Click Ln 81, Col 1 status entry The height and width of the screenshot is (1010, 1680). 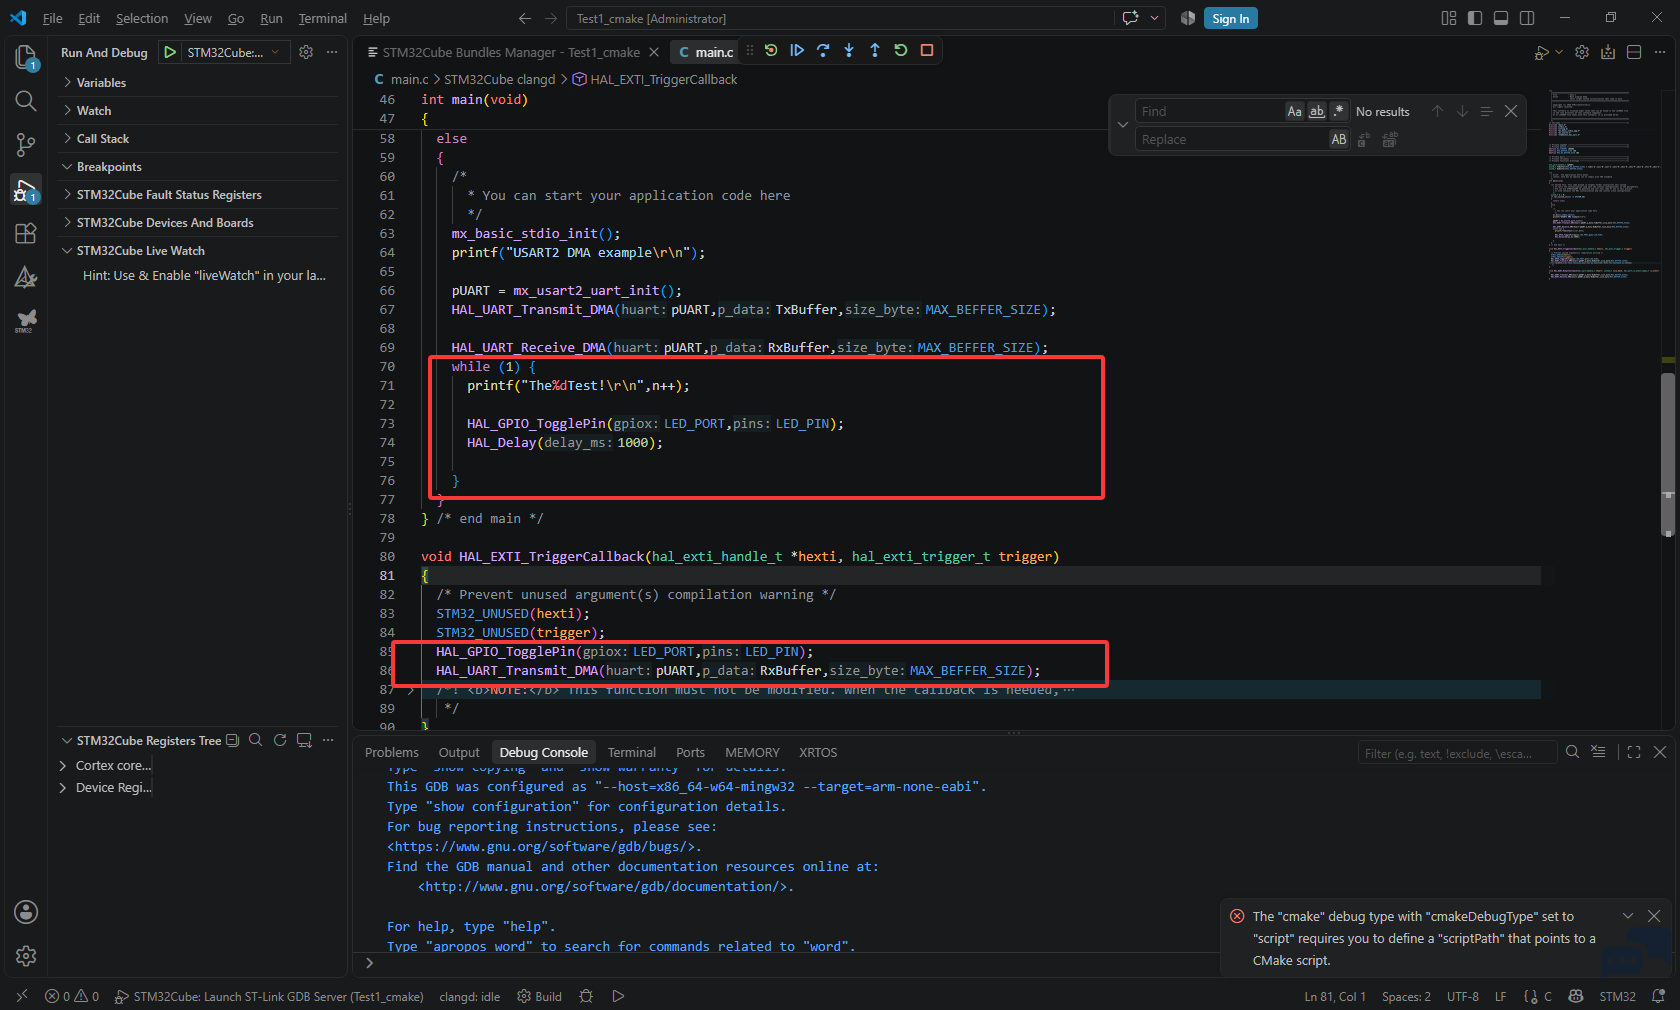pos(1335,996)
